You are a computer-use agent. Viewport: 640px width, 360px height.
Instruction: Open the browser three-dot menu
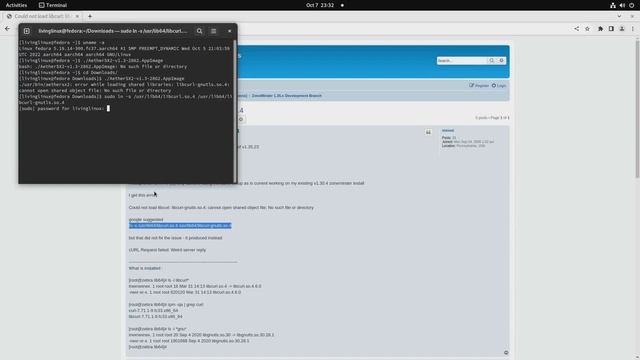pos(633,29)
